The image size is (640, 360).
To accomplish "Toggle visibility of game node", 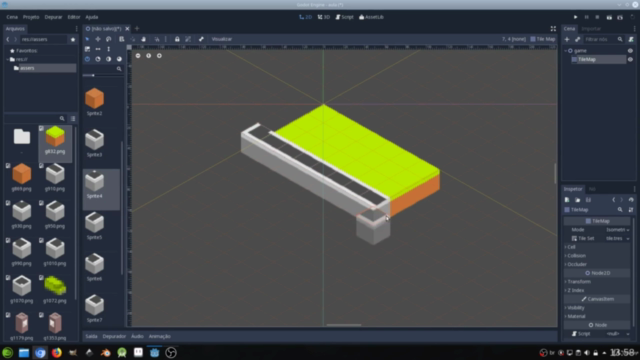I will 630,51.
